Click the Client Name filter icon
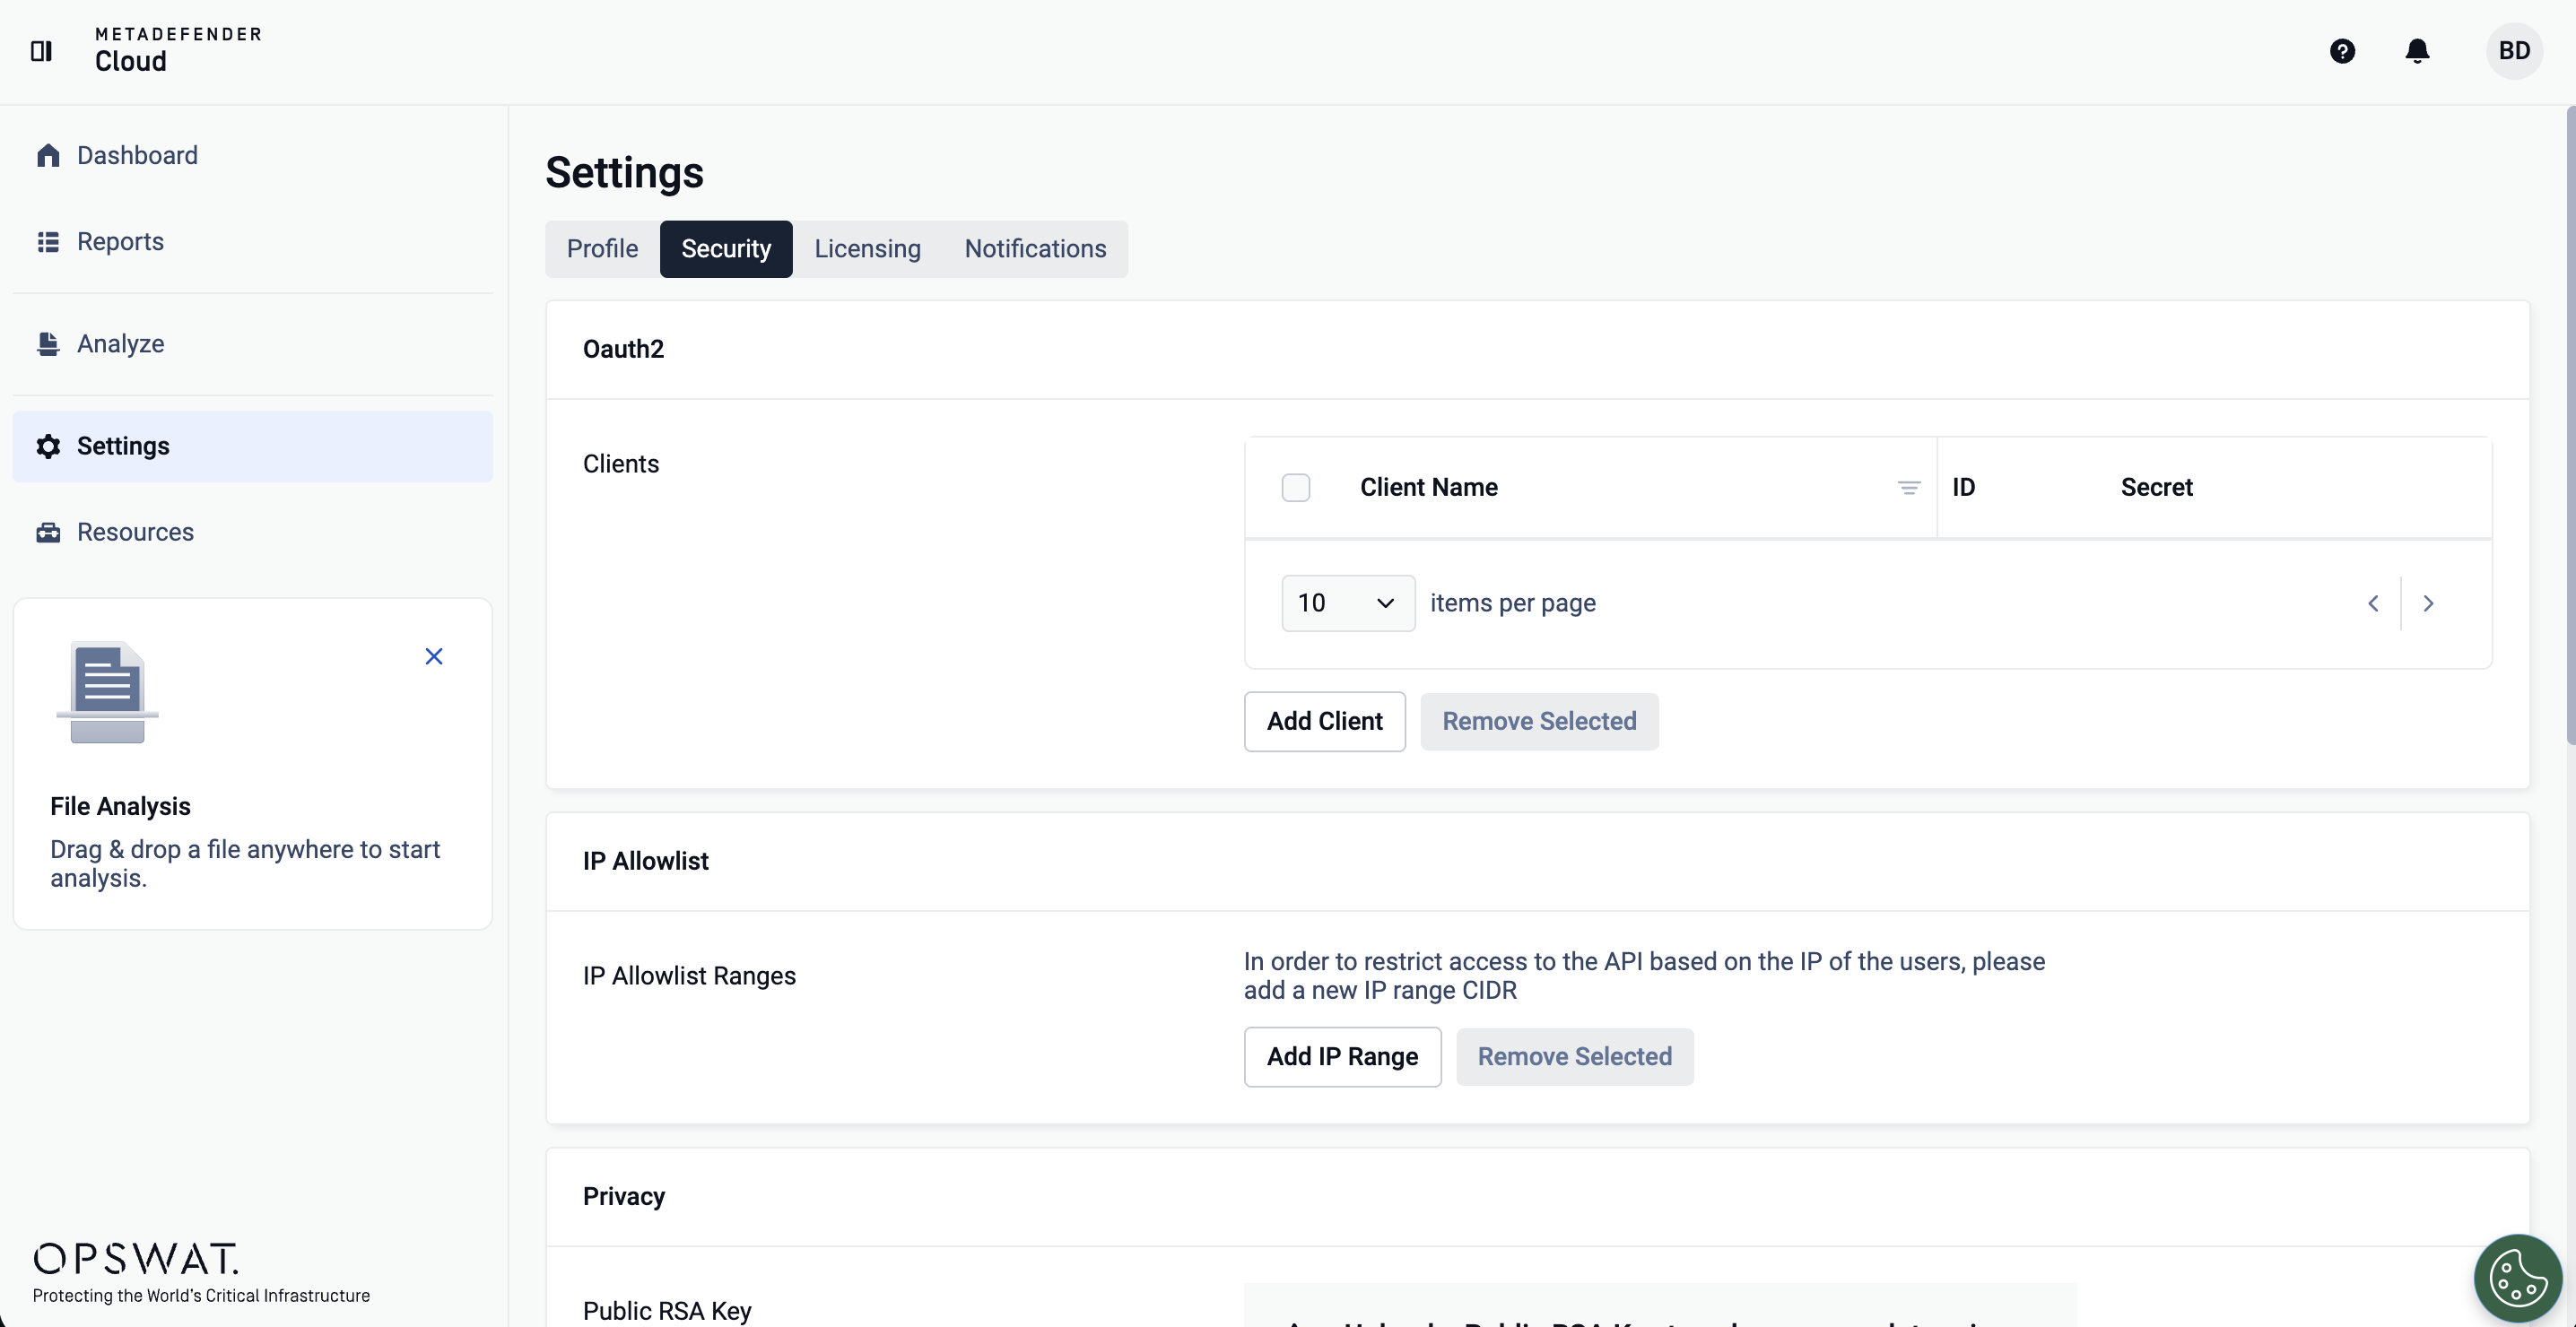This screenshot has height=1327, width=2576. 1908,488
